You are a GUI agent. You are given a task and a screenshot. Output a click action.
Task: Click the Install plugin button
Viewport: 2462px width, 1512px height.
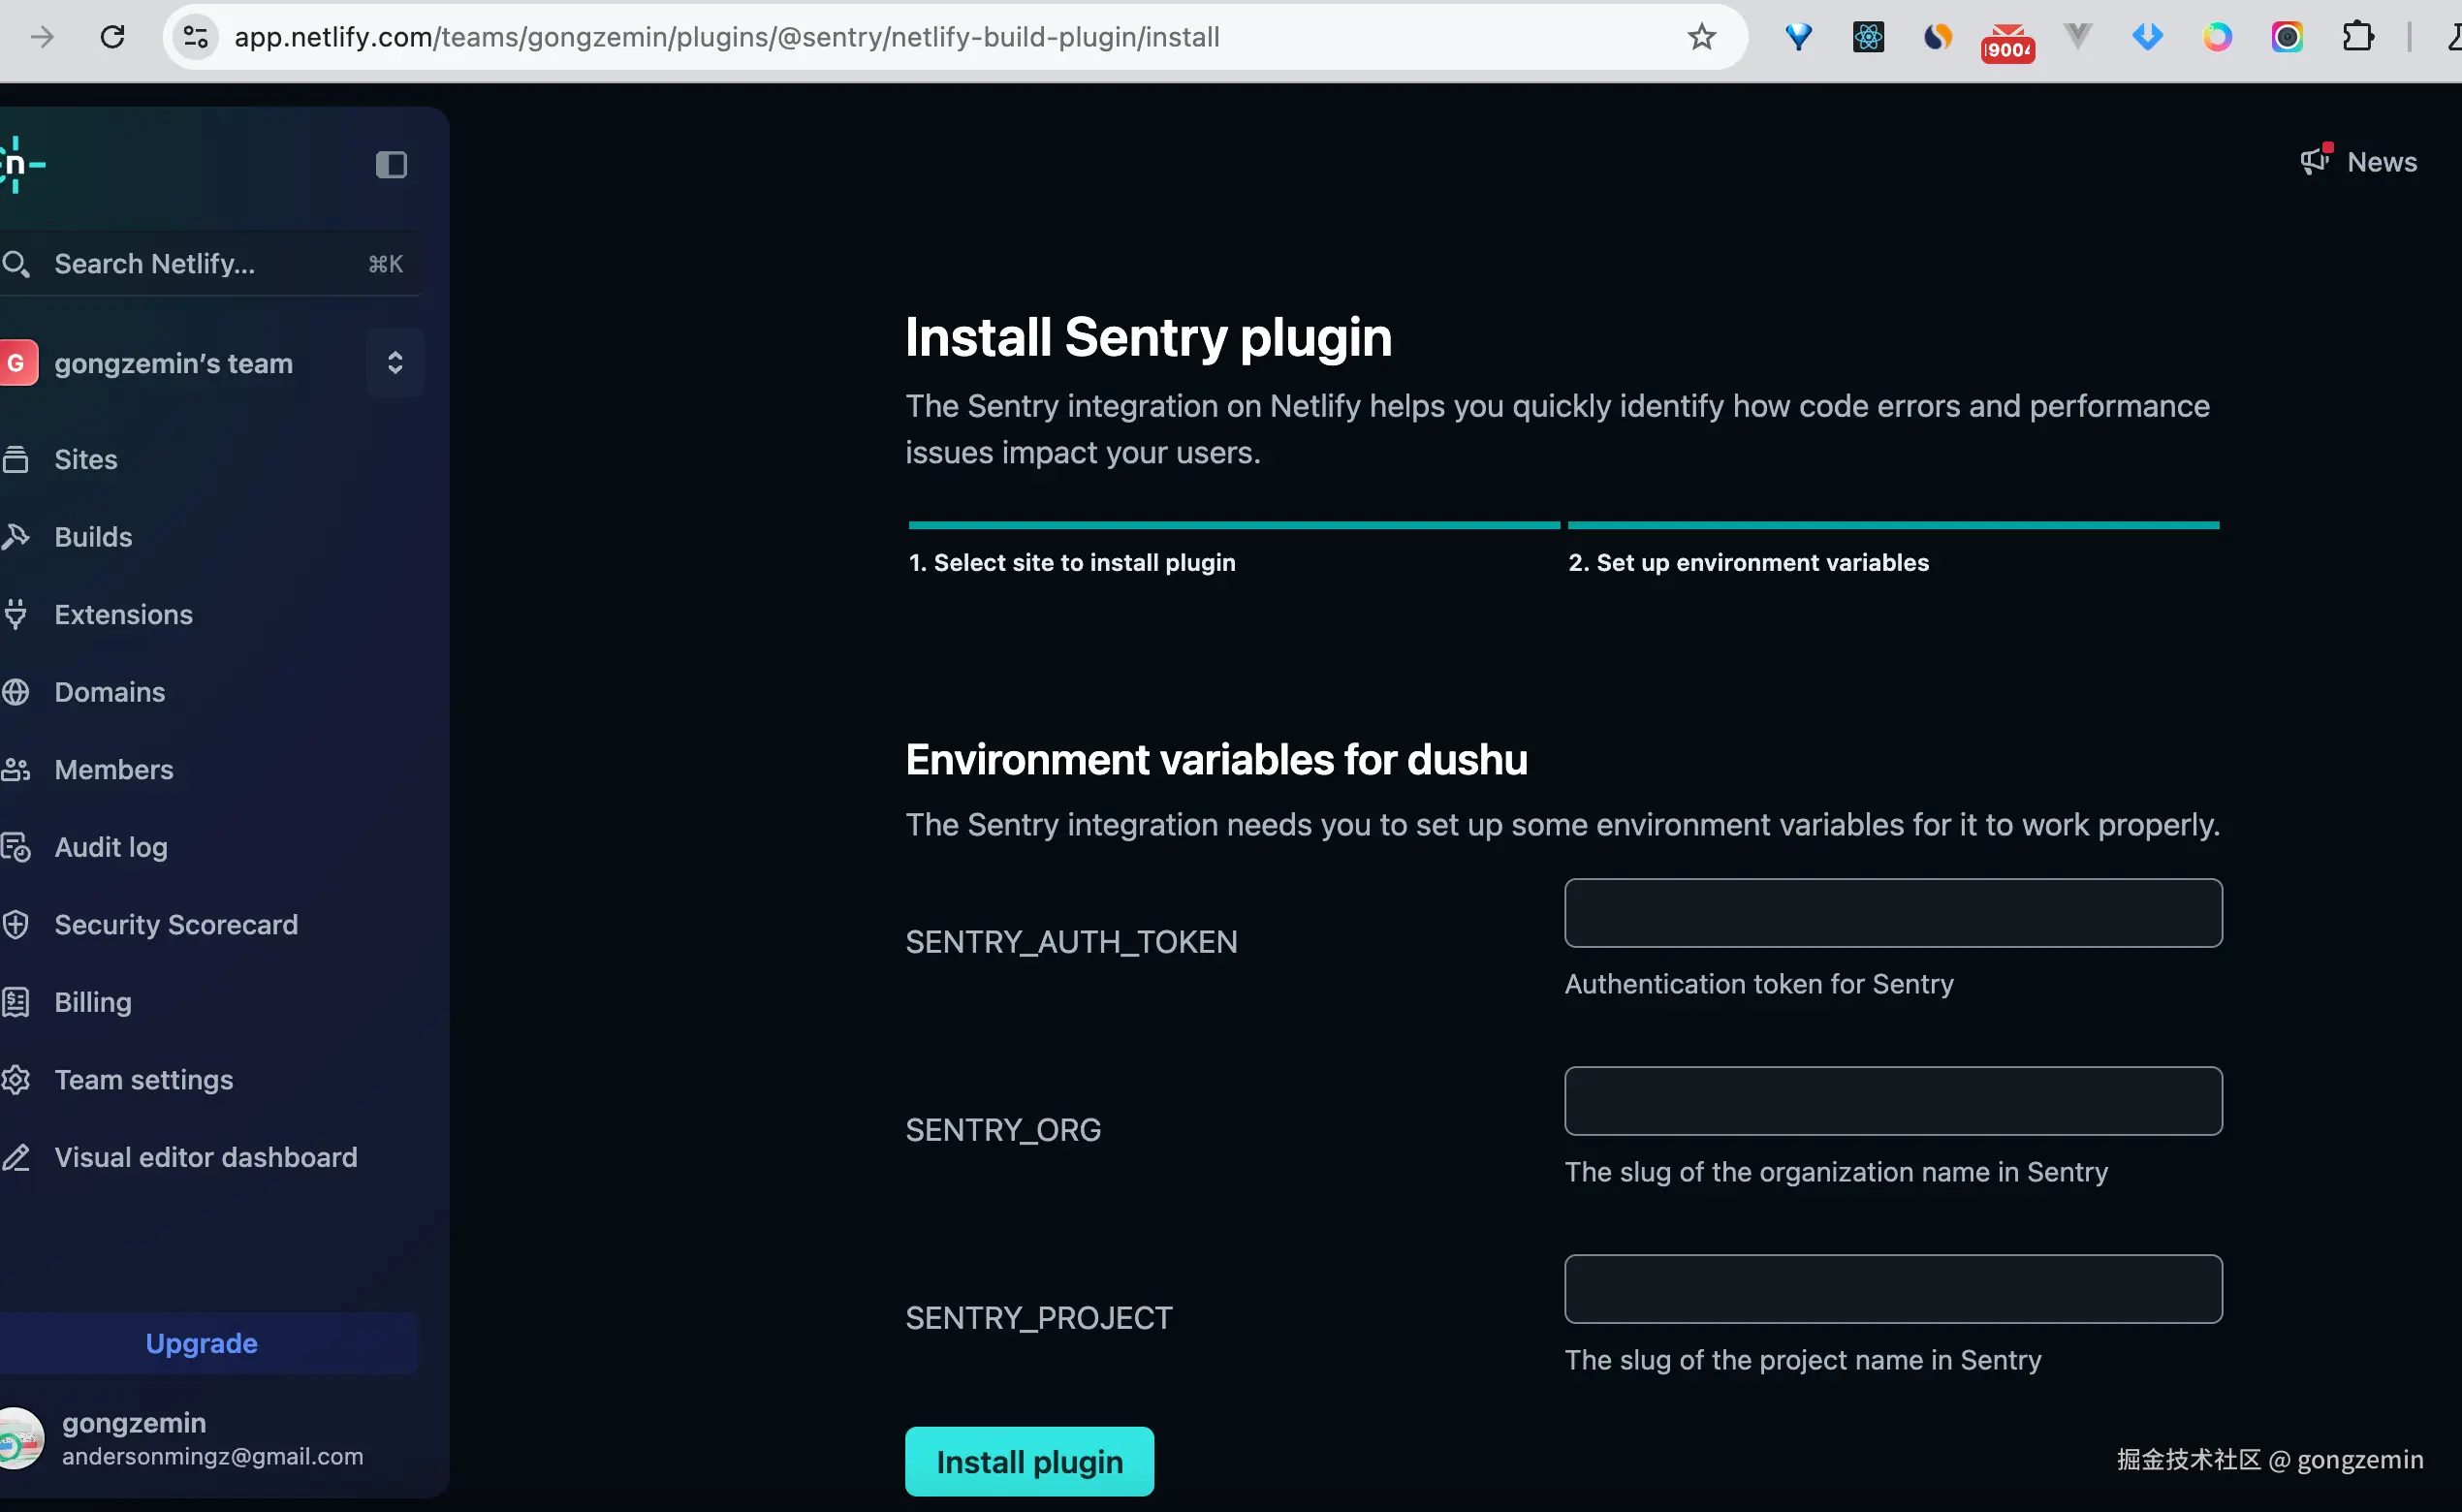click(x=1029, y=1461)
